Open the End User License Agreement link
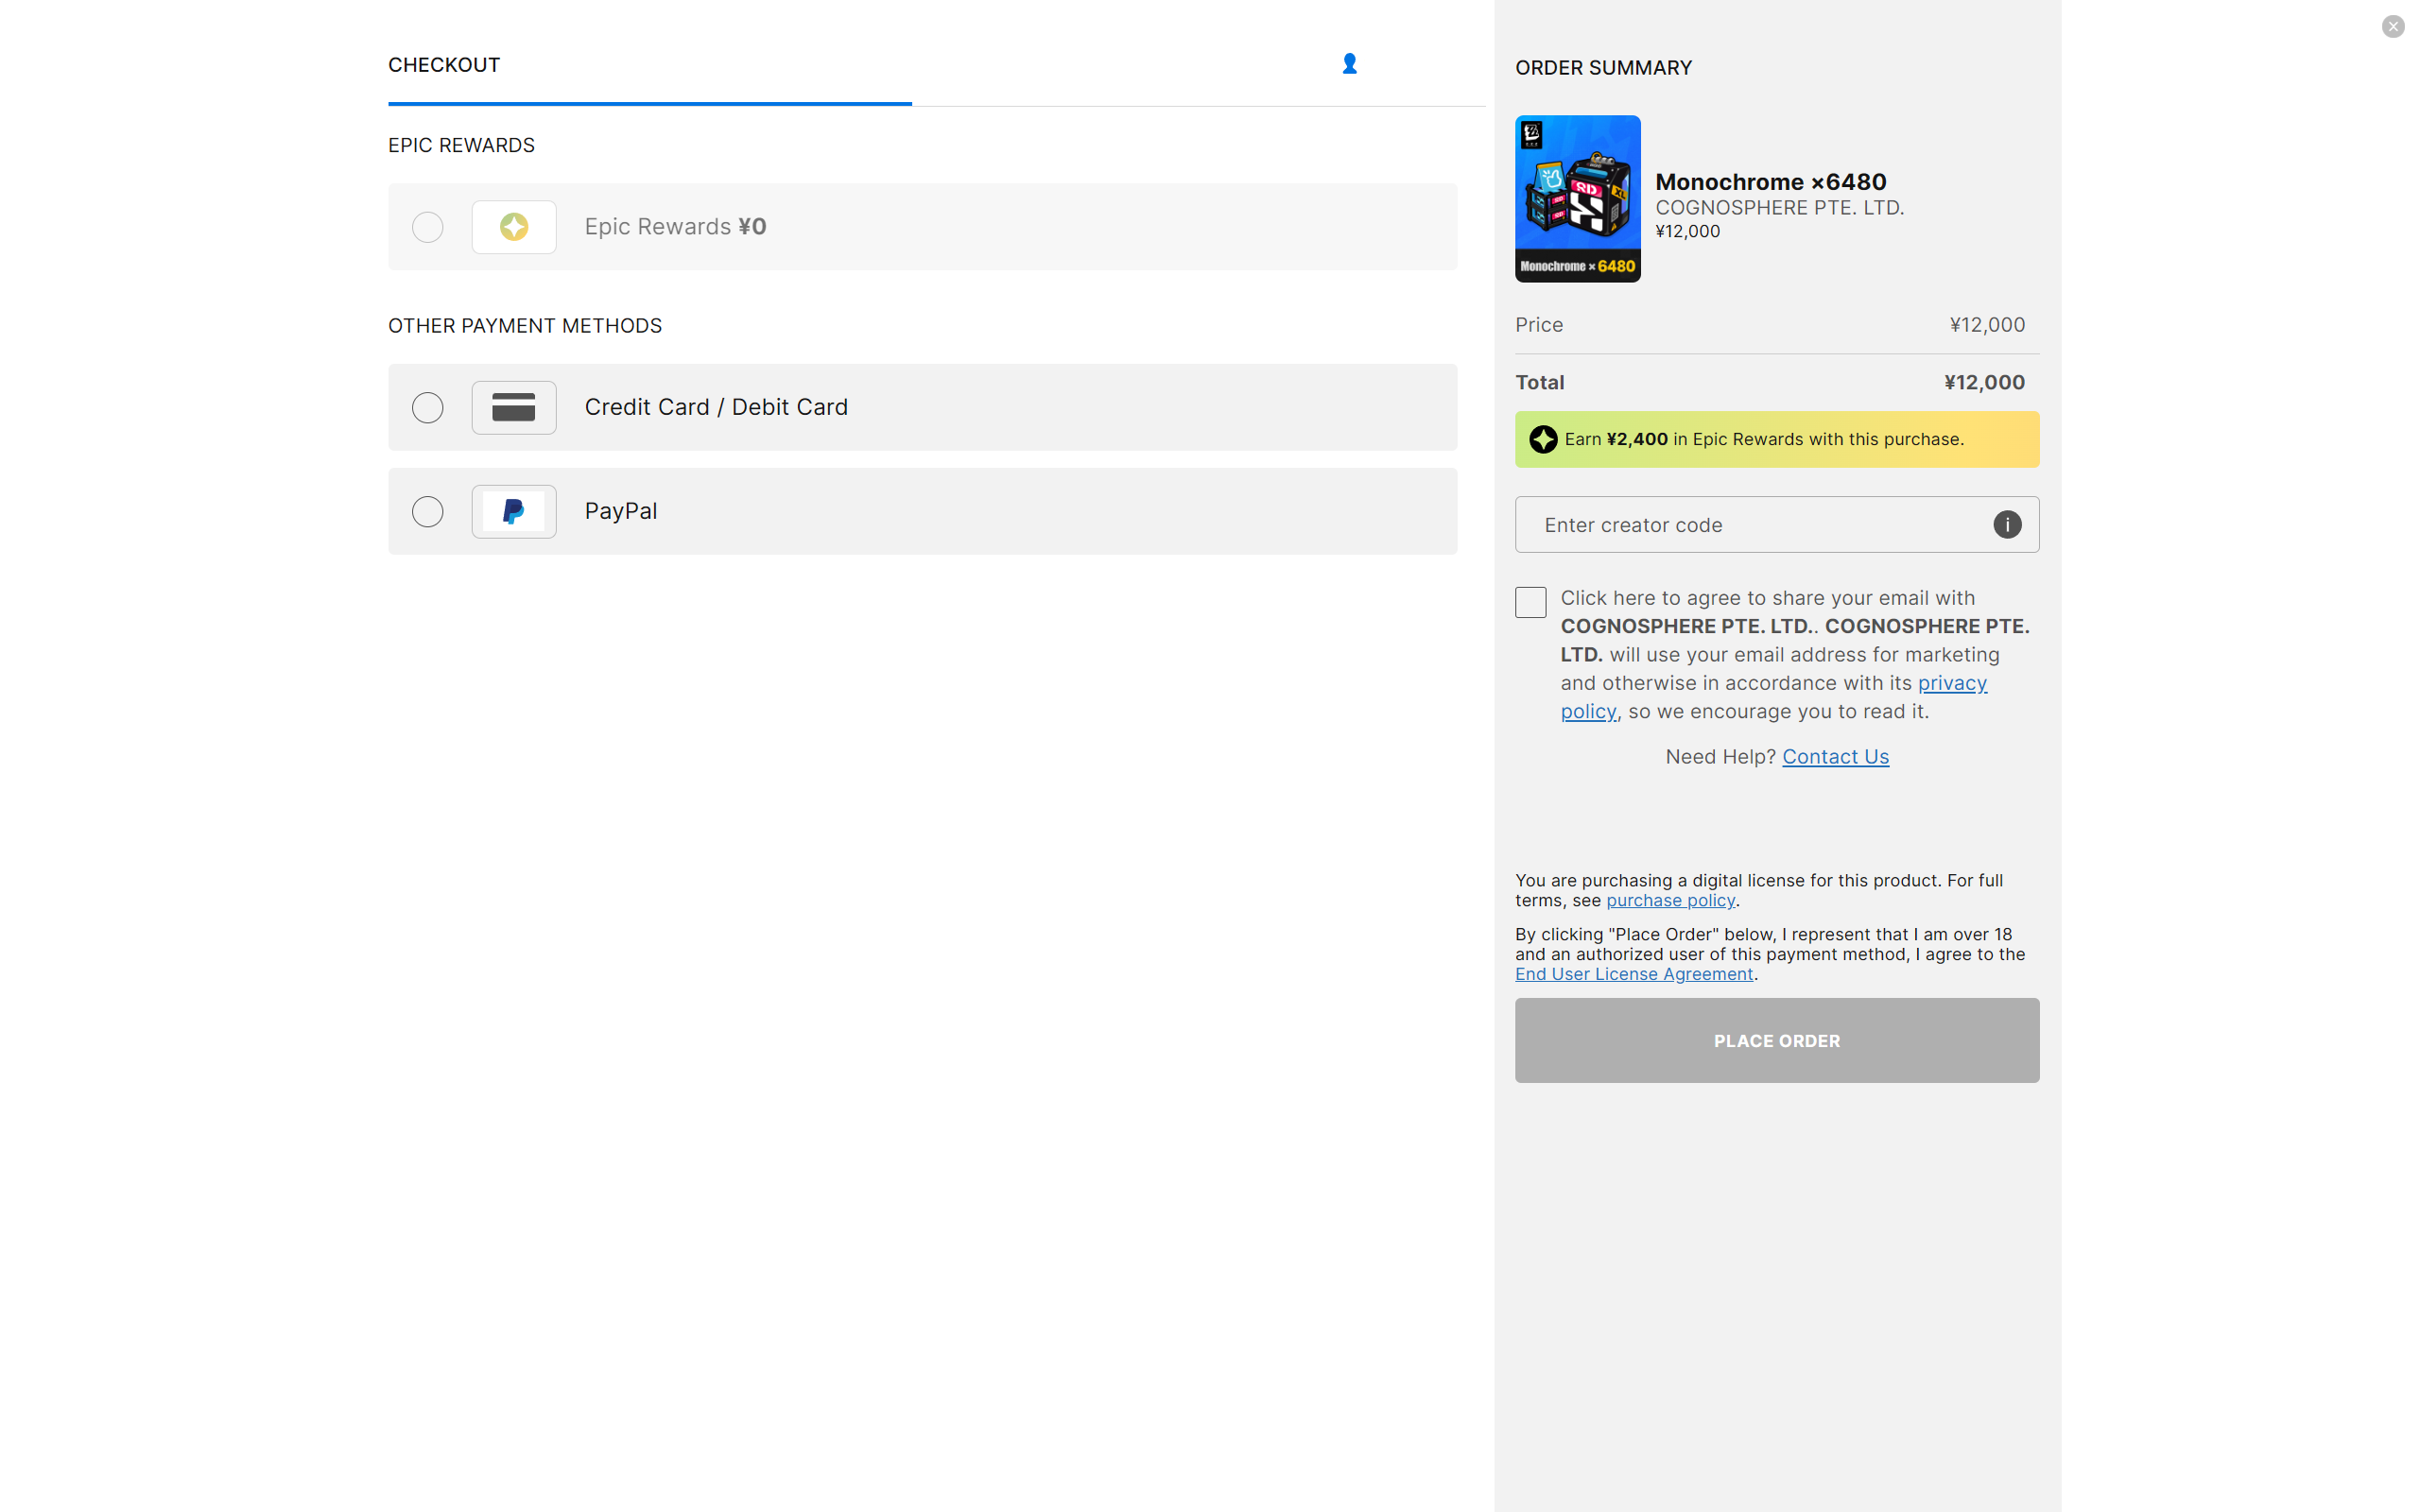The image size is (2420, 1512). (1634, 974)
